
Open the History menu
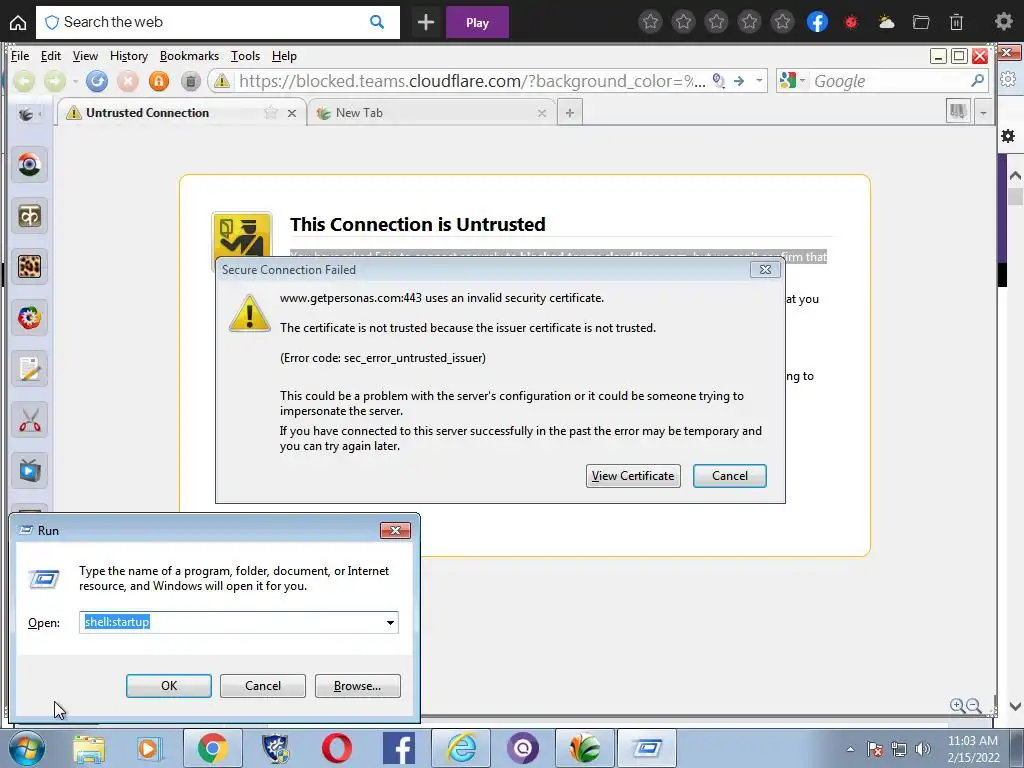tap(129, 56)
